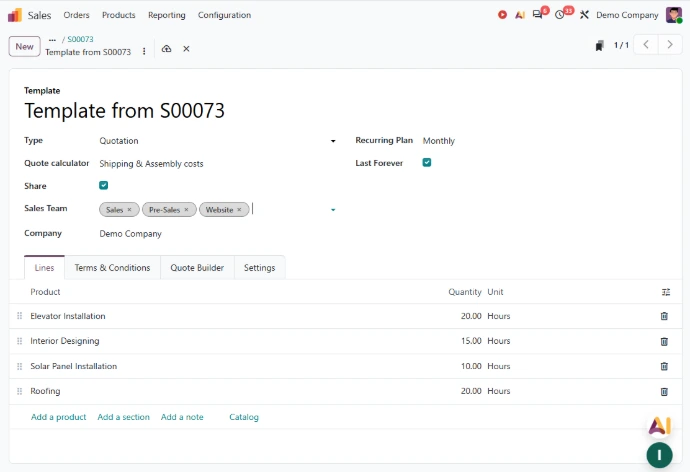Delete the Interior Designing line

(664, 341)
